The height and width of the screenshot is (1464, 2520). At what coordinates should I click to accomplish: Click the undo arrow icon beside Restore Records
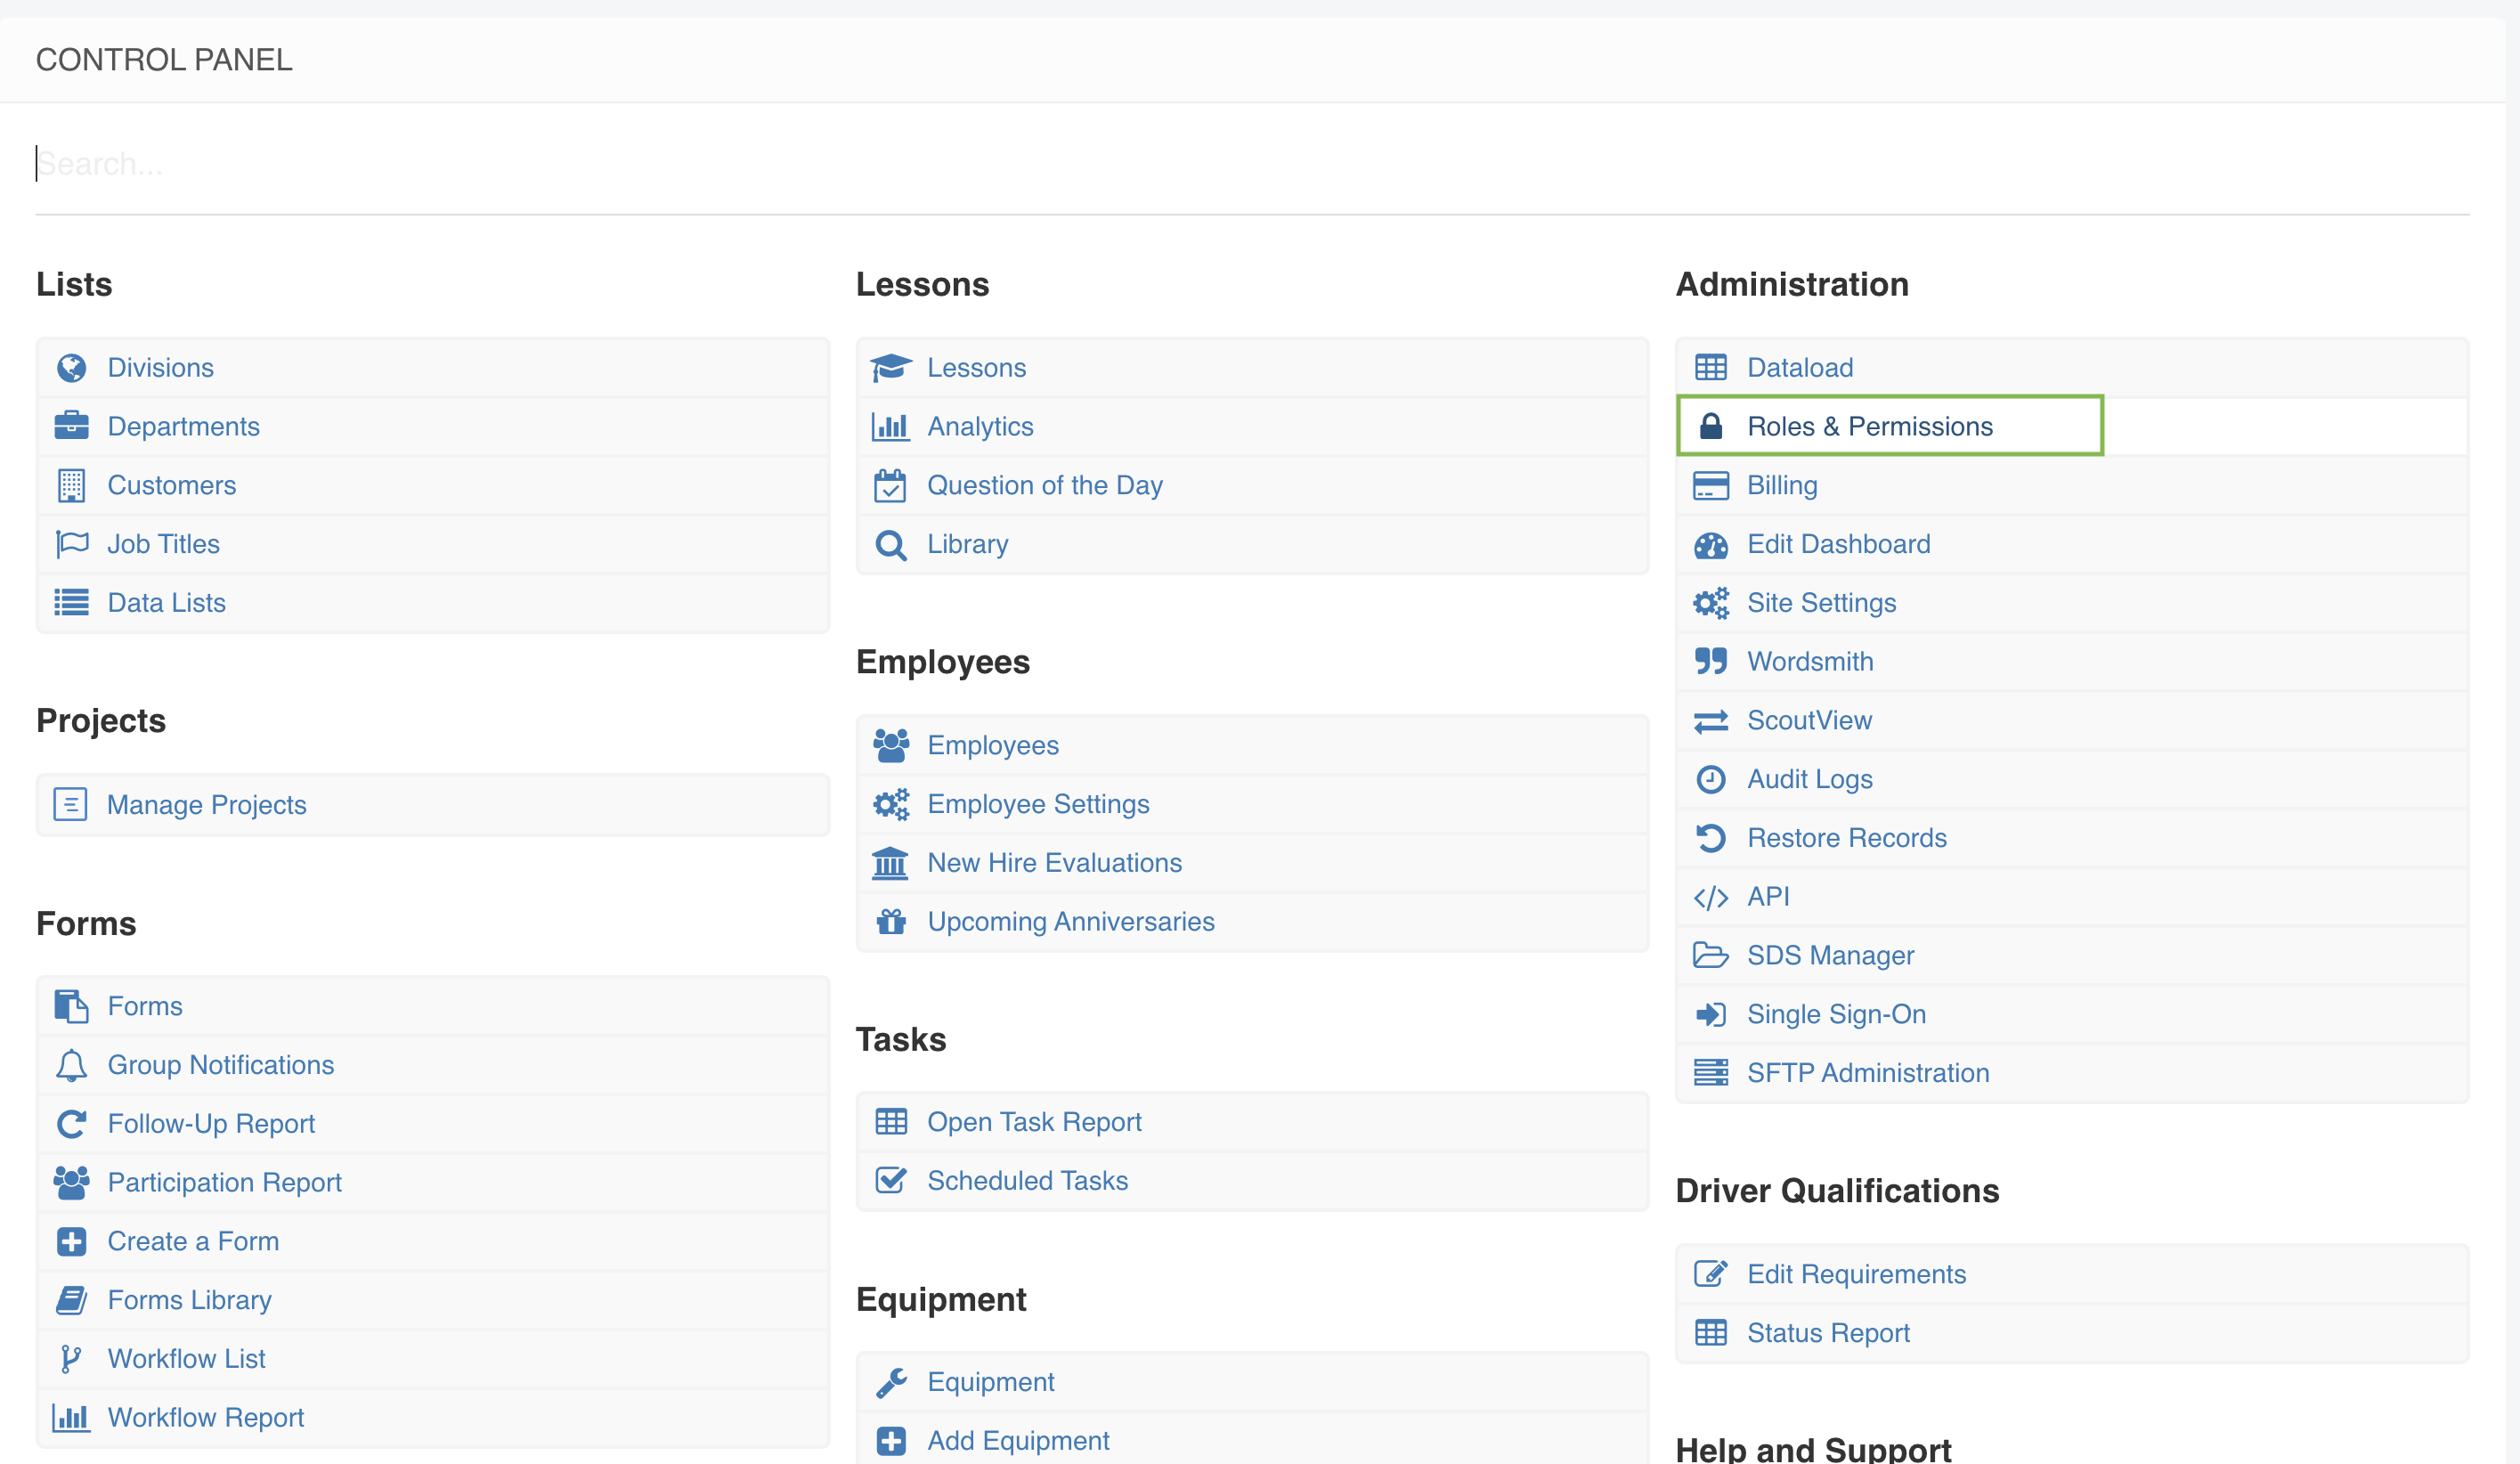tap(1711, 838)
